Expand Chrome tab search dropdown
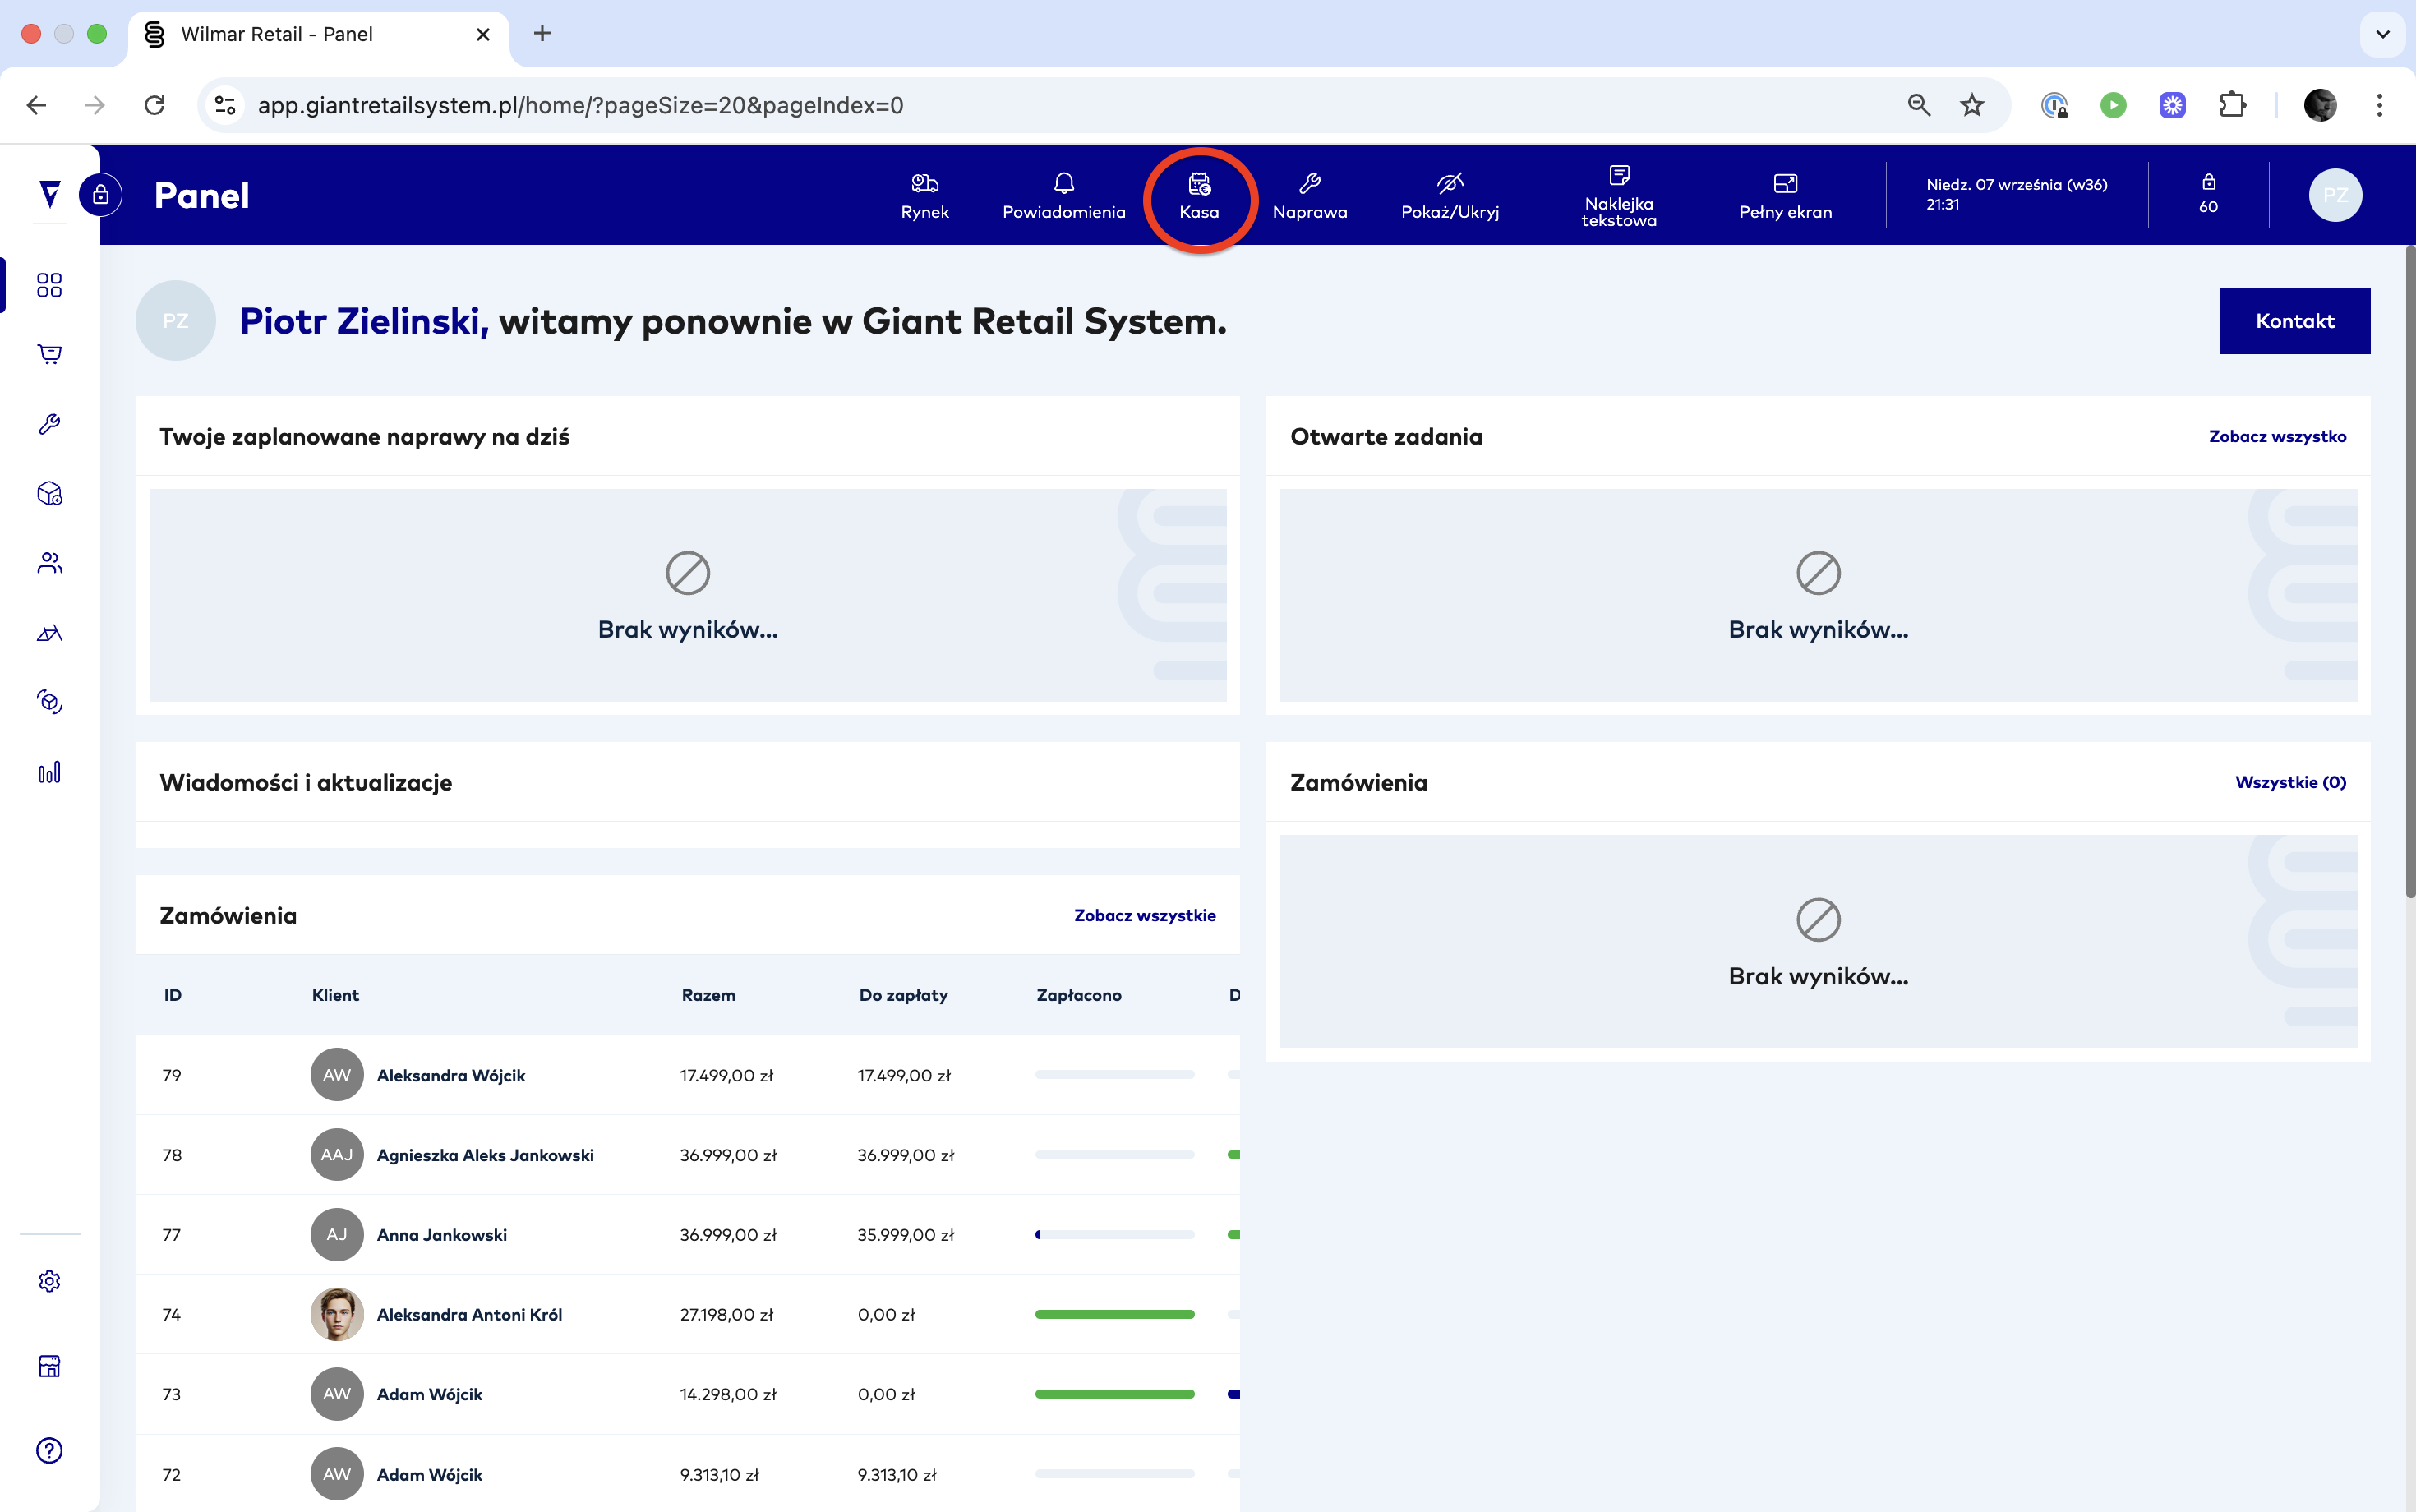 pos(2382,34)
